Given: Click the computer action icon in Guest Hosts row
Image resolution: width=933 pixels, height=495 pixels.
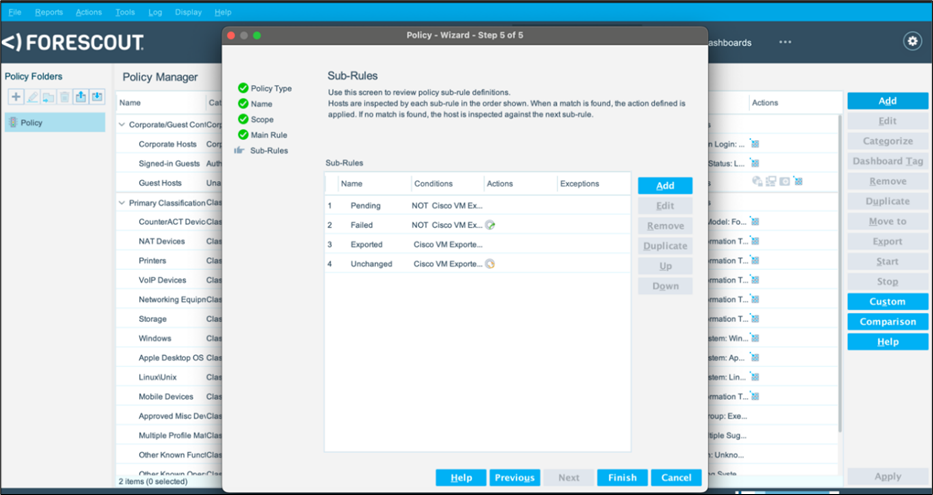Looking at the screenshot, I should 771,181.
